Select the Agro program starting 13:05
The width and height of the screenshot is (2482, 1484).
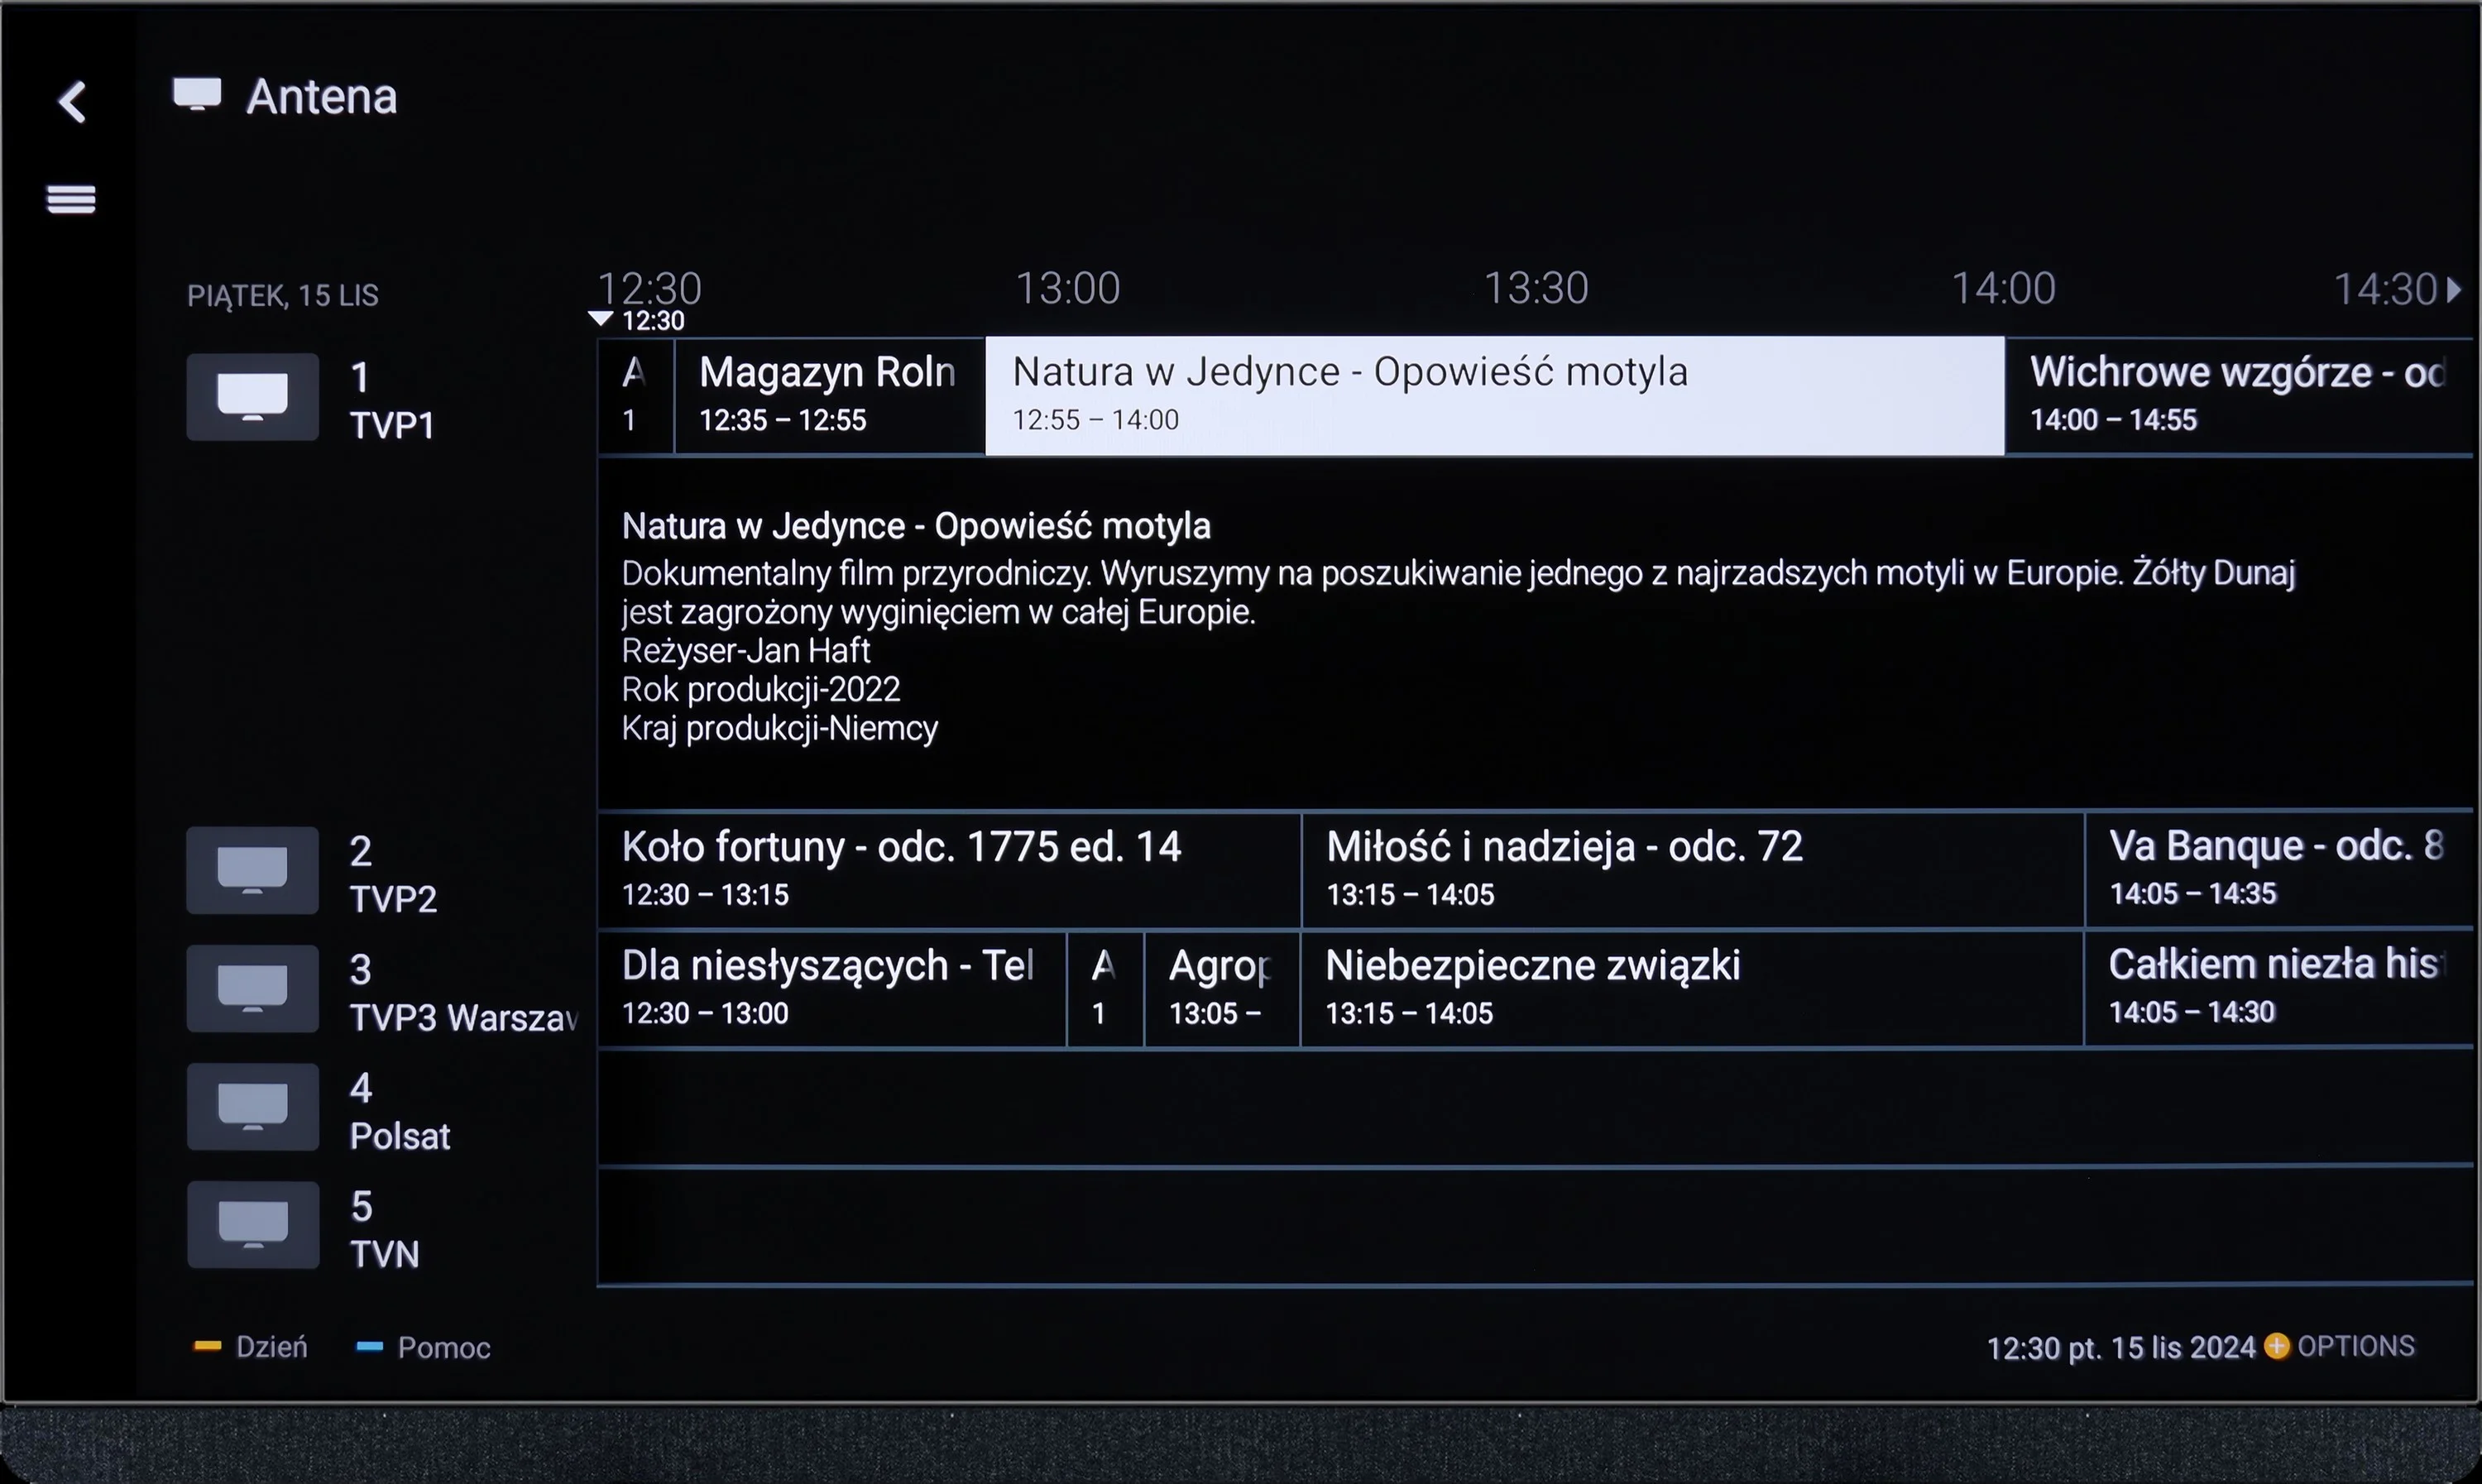pyautogui.click(x=1222, y=989)
